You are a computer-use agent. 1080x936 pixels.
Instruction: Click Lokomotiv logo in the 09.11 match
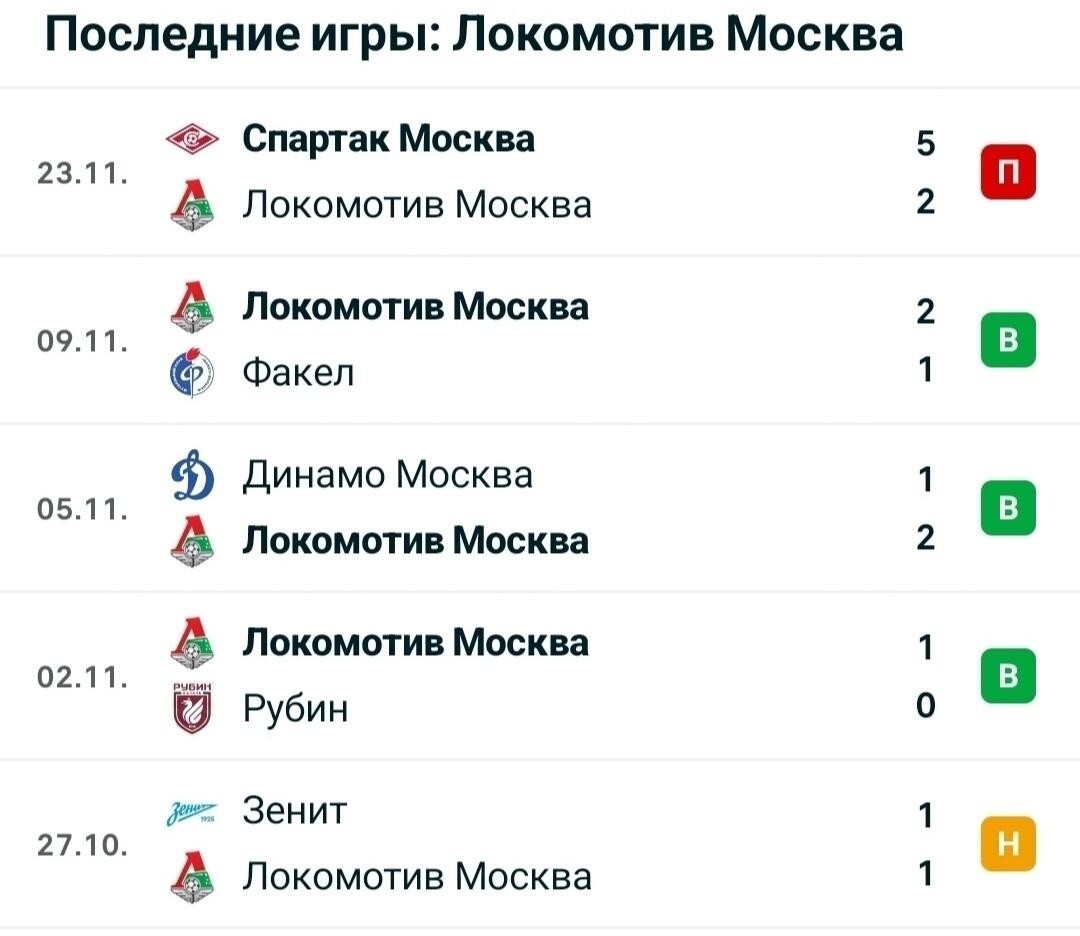[x=192, y=307]
